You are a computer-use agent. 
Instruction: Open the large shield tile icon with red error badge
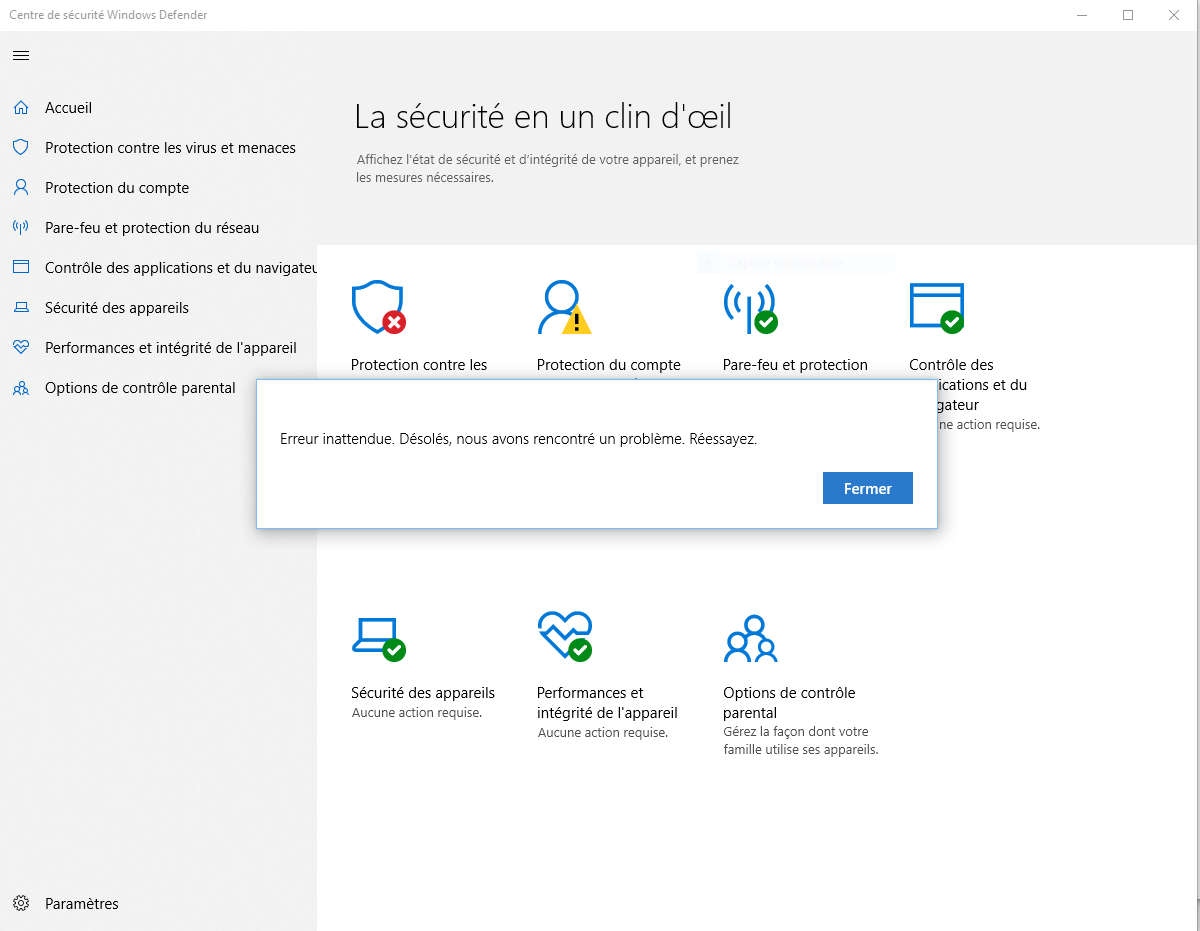click(379, 308)
